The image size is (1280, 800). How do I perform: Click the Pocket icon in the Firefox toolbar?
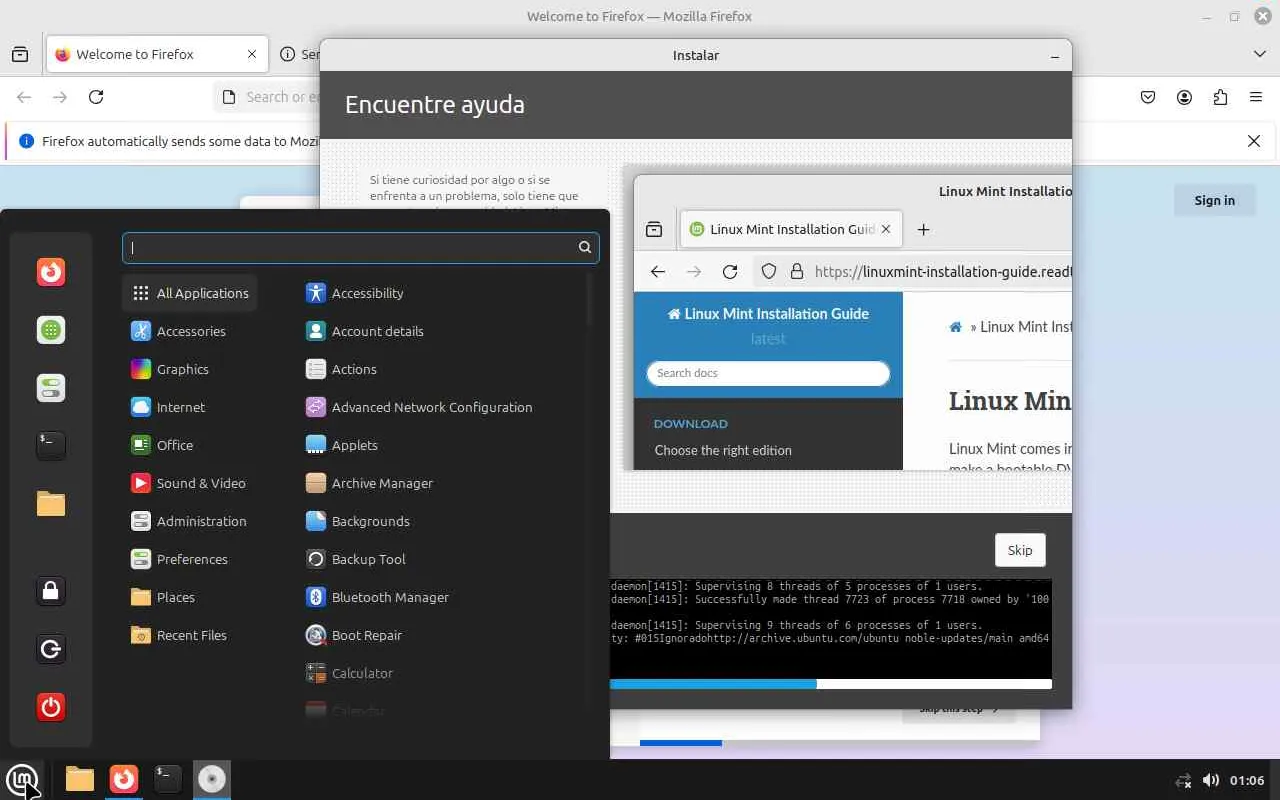pyautogui.click(x=1148, y=97)
